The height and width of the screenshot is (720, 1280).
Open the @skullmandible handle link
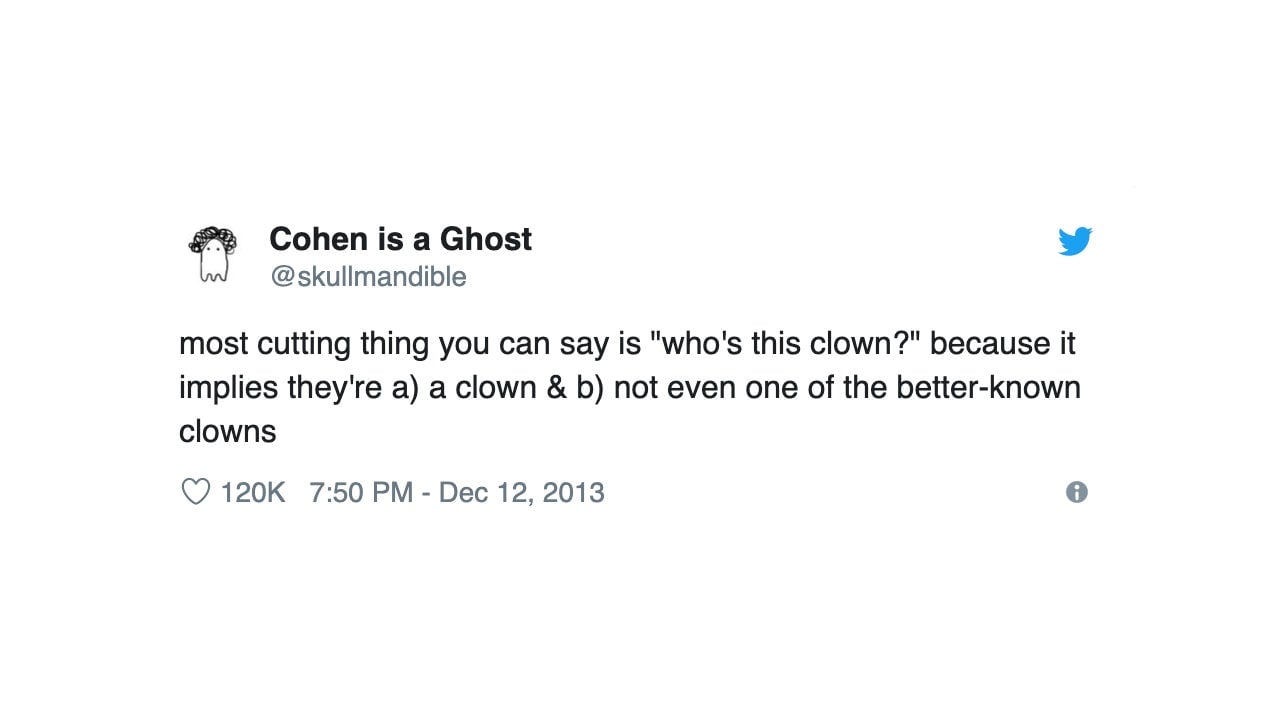point(368,276)
